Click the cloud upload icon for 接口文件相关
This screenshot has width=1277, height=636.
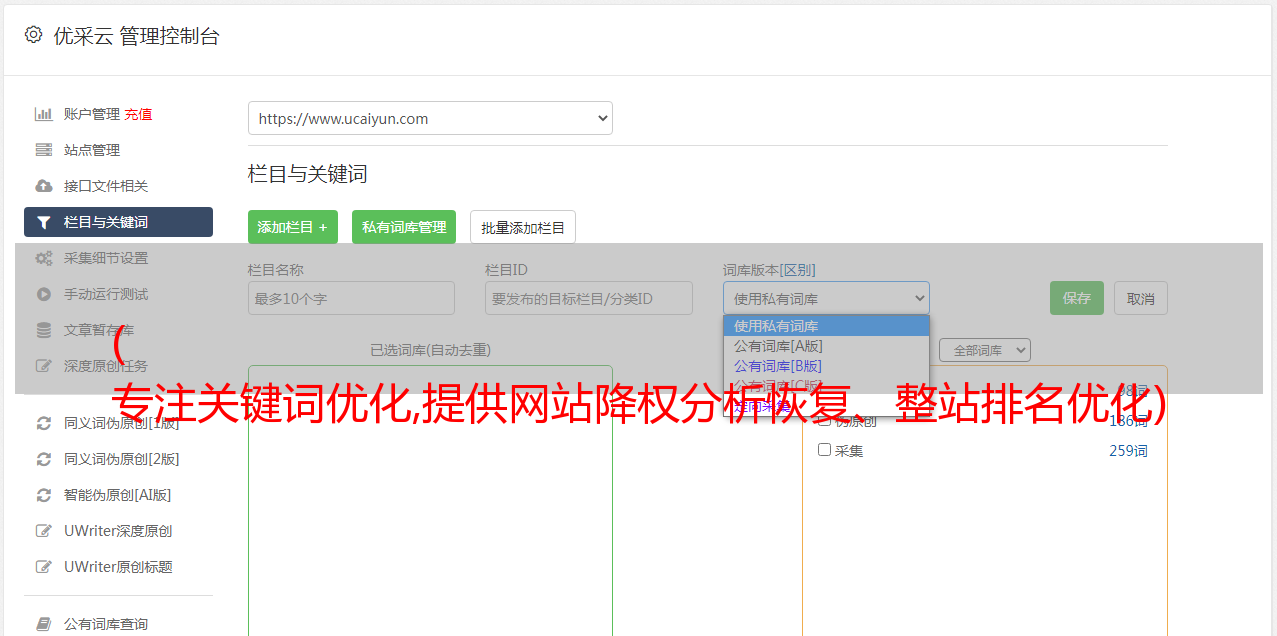[44, 186]
